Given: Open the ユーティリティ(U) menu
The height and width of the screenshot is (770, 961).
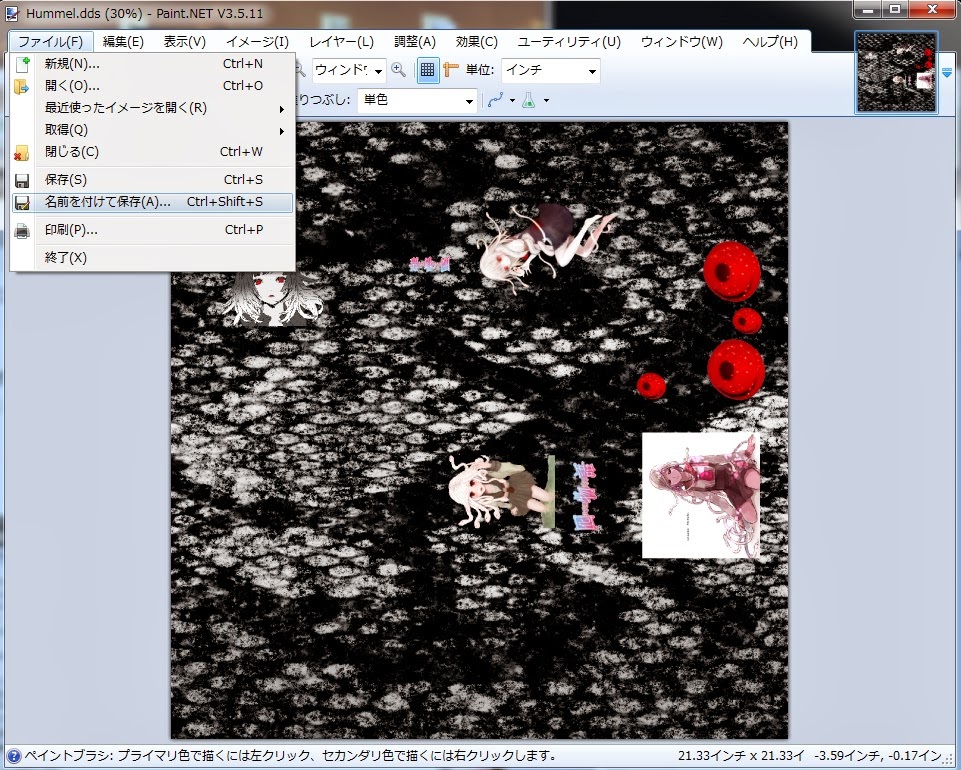Looking at the screenshot, I should 569,42.
